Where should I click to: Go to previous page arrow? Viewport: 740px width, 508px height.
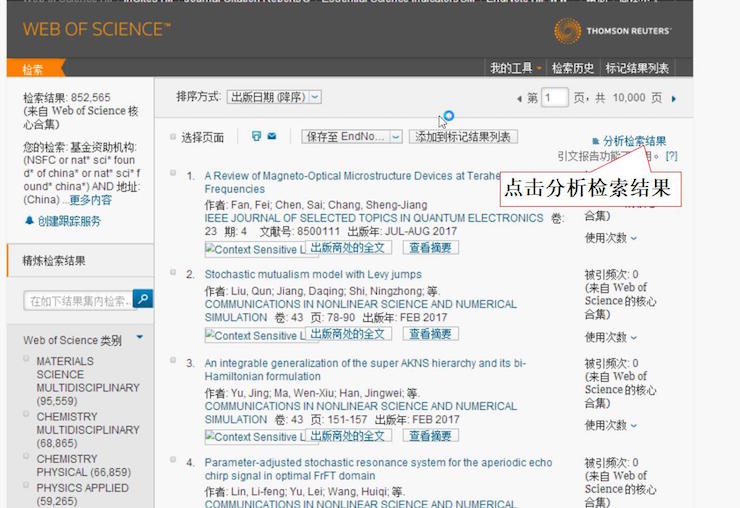click(518, 98)
